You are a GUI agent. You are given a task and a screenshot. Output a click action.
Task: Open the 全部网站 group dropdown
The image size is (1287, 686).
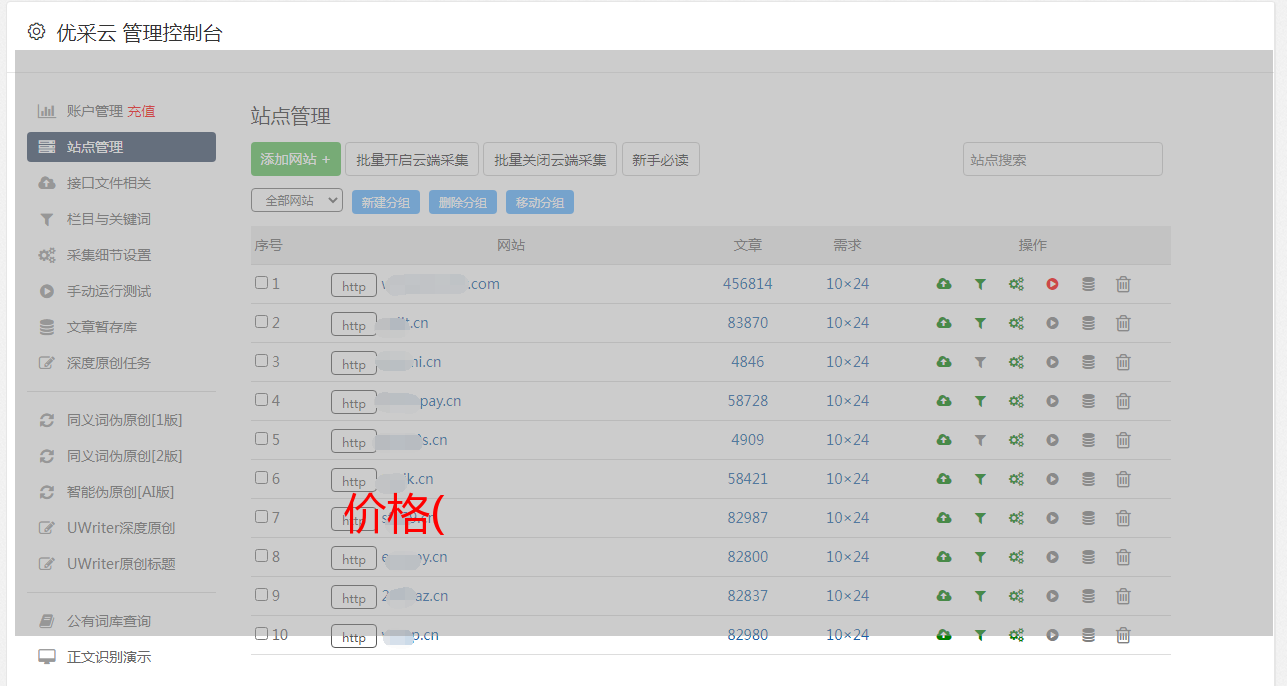click(297, 201)
